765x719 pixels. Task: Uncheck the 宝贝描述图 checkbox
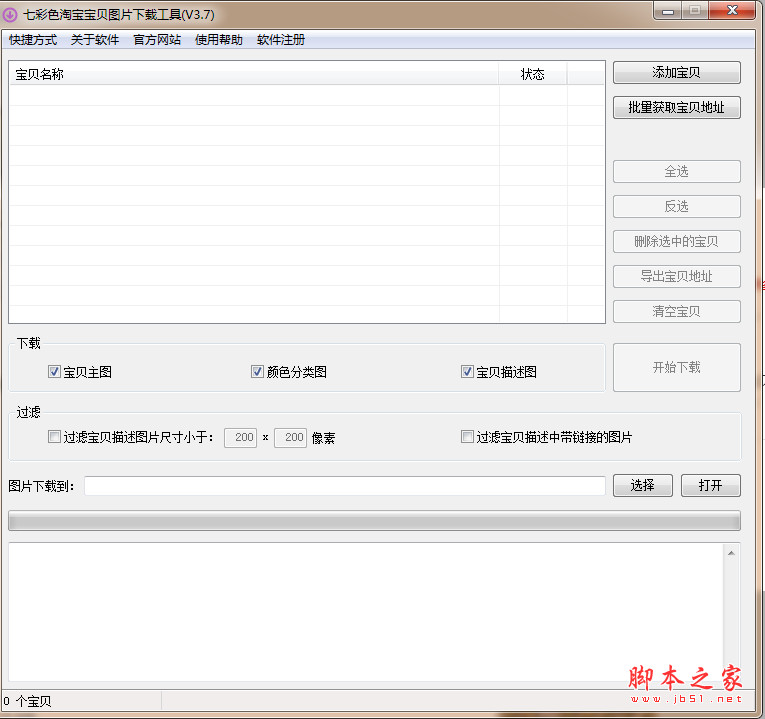(467, 372)
